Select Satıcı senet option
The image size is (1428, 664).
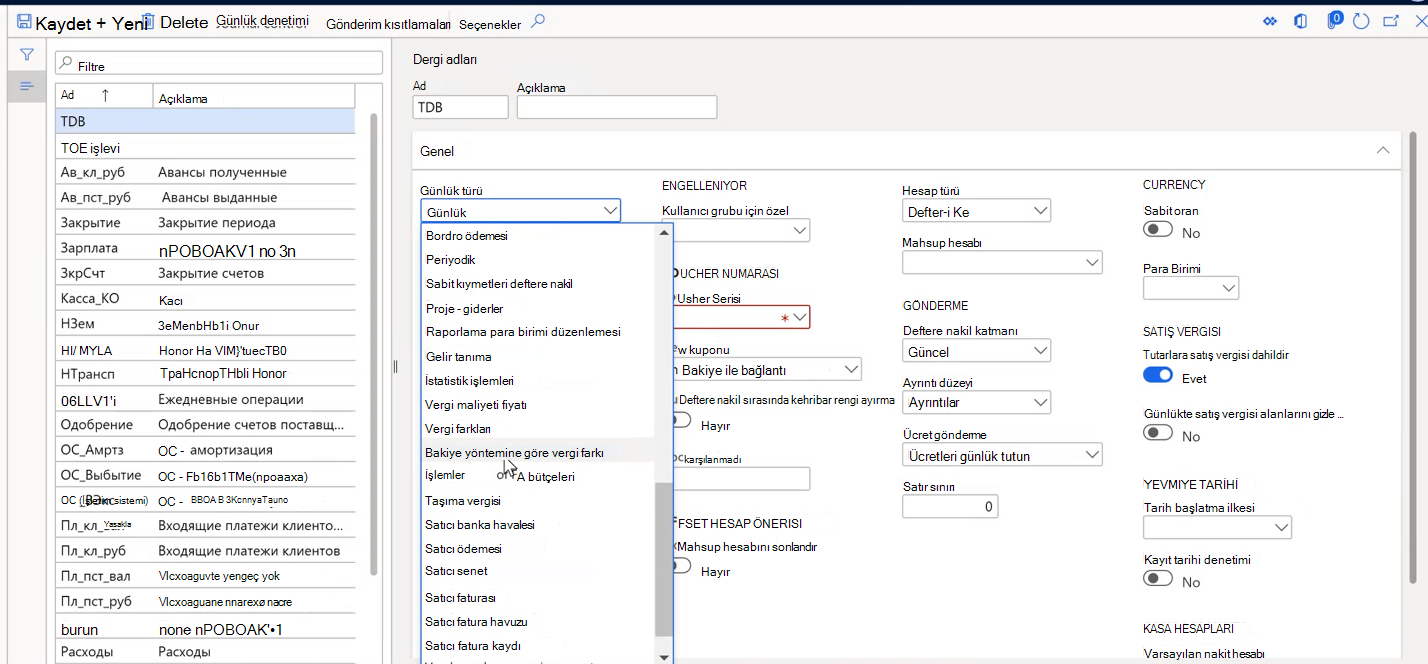[538, 571]
